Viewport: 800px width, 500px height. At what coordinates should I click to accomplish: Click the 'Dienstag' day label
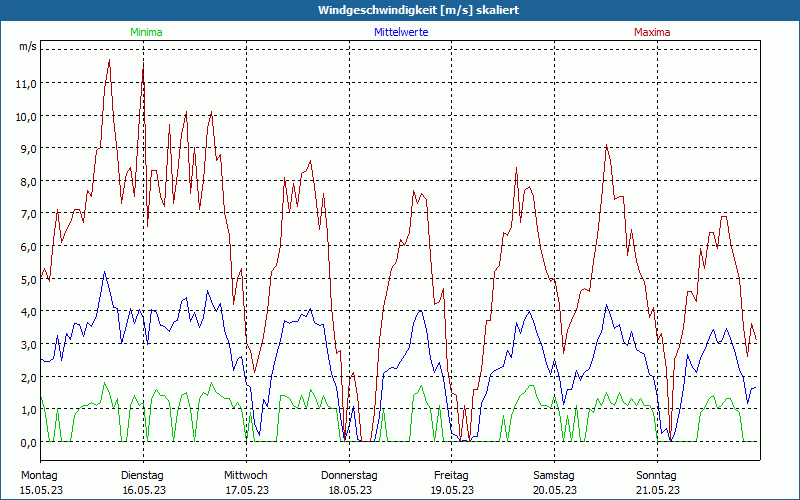pos(142,476)
